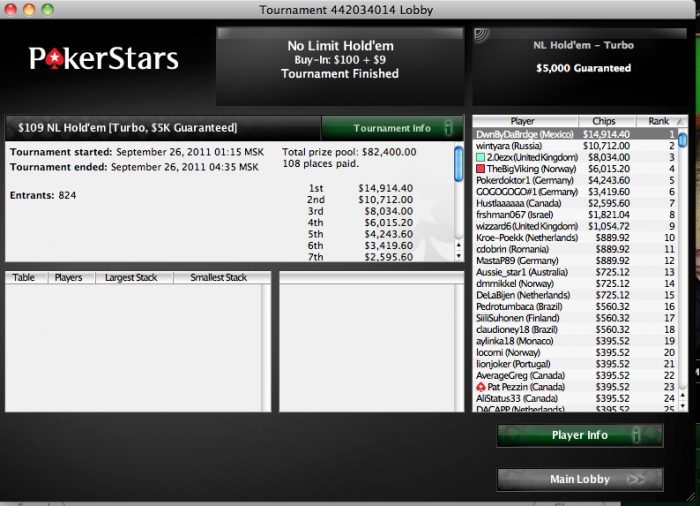Screen dimensions: 700x506
Task: Click down arrow of player list scrollbar
Action: tap(682, 406)
